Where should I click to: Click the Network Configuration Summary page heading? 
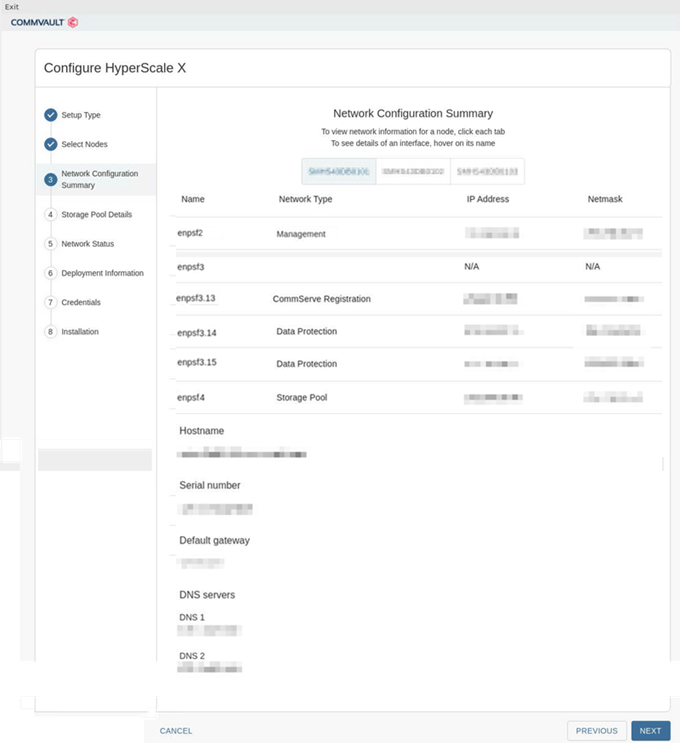click(413, 113)
